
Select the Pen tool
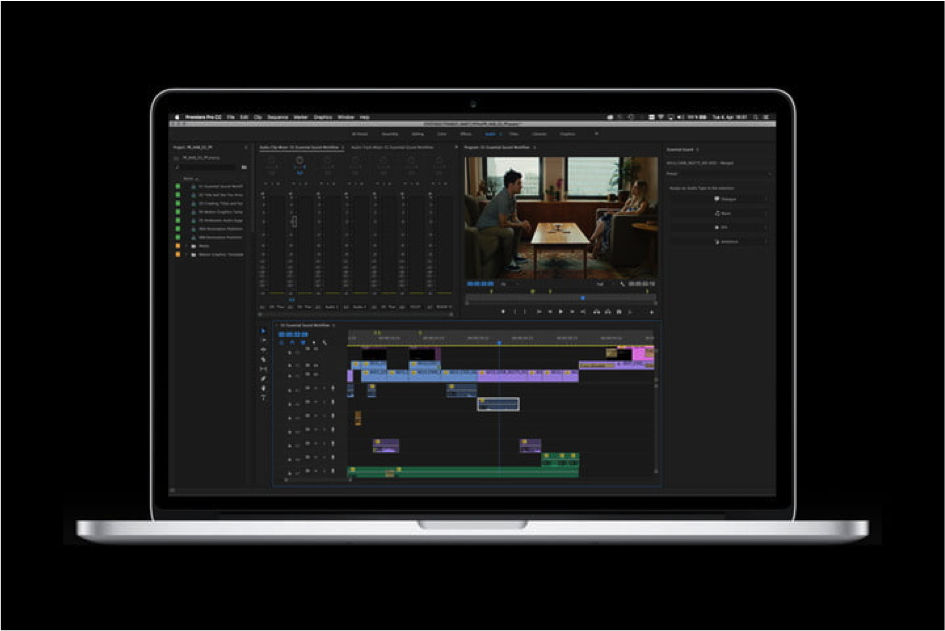tap(263, 378)
